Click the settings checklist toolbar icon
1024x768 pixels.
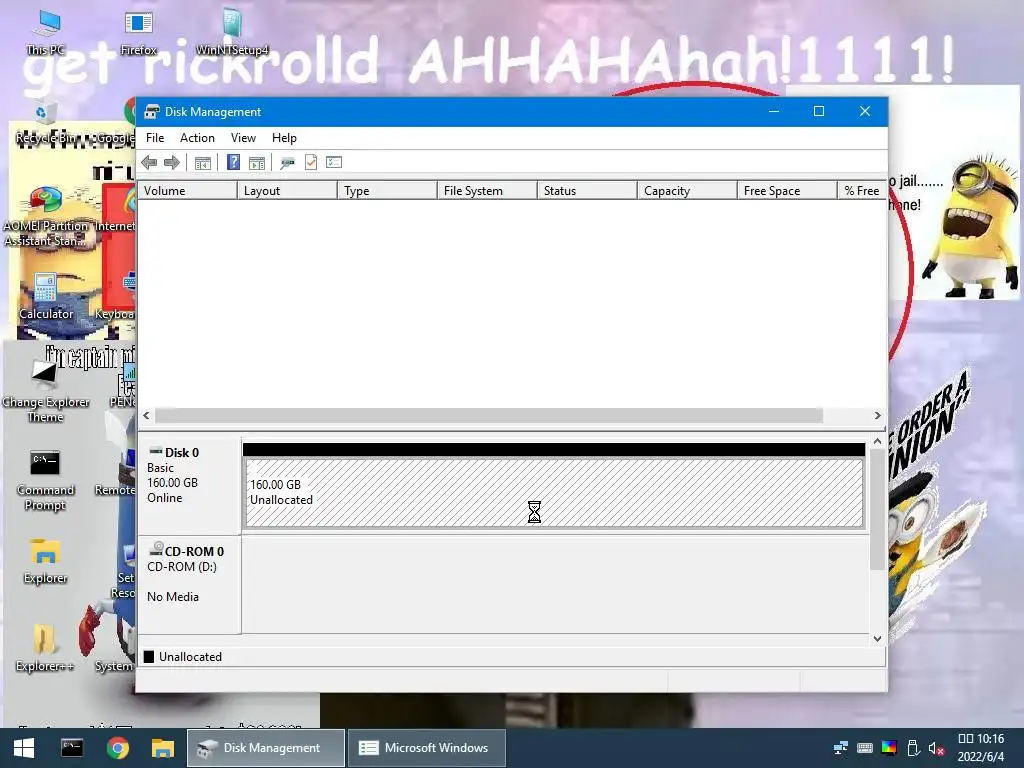click(x=334, y=162)
